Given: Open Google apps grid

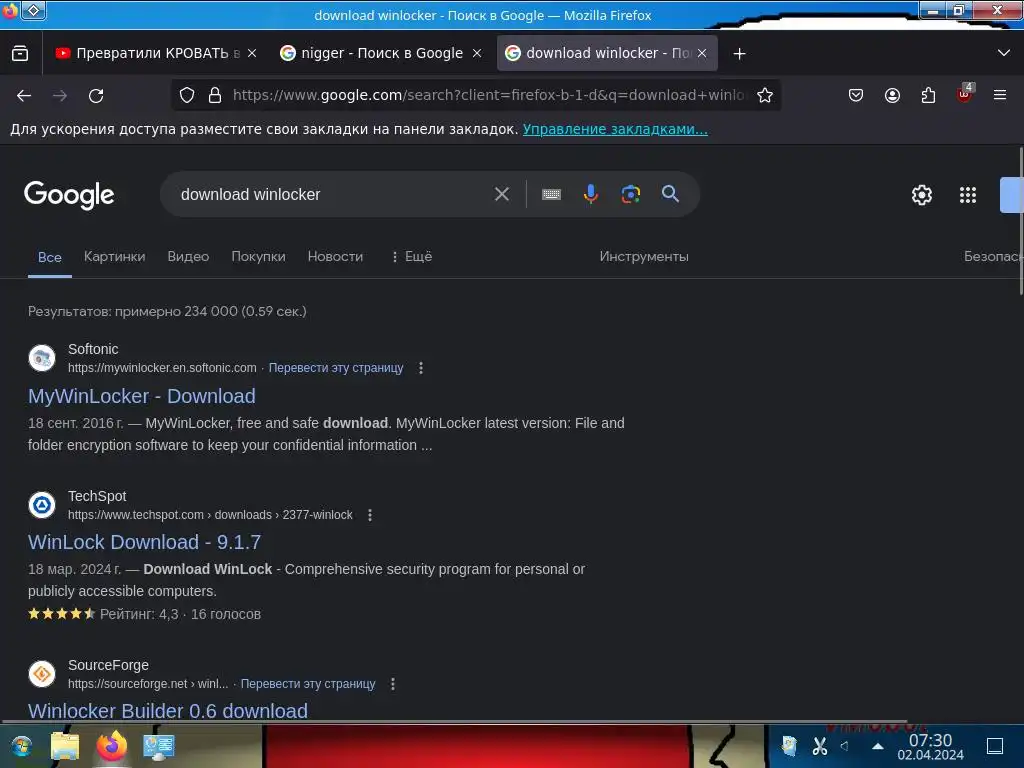Looking at the screenshot, I should tap(968, 195).
